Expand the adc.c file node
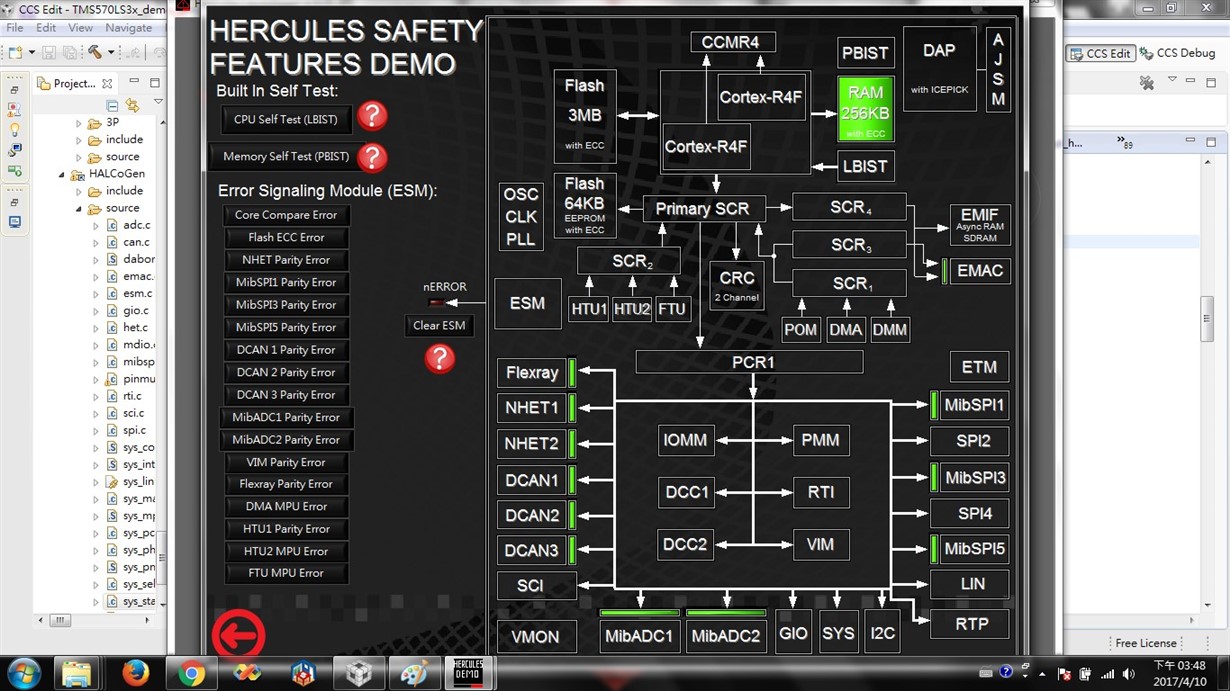The width and height of the screenshot is (1230, 691). 96,225
